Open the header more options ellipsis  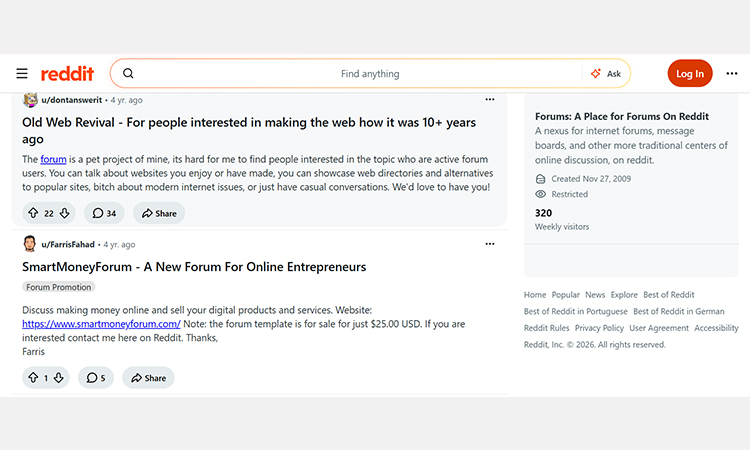click(732, 74)
